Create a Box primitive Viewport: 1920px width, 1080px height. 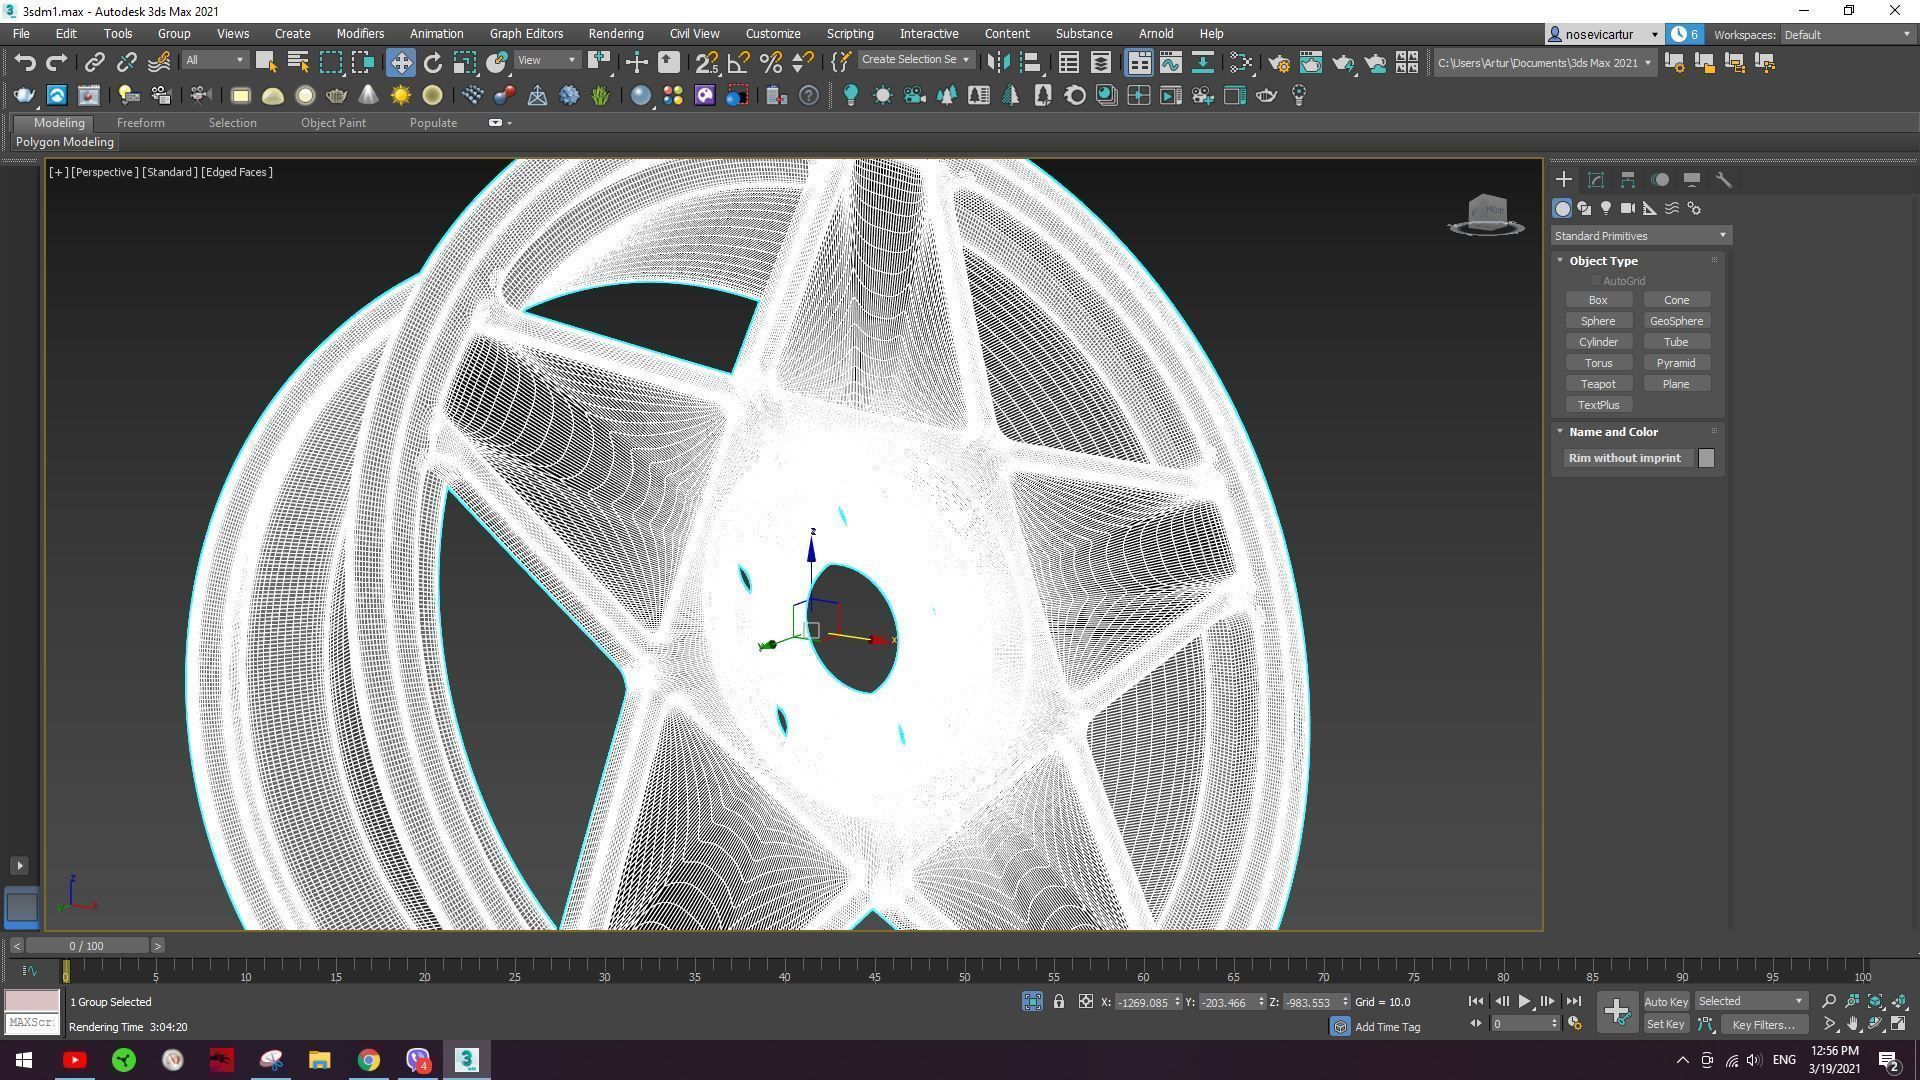[x=1598, y=300]
